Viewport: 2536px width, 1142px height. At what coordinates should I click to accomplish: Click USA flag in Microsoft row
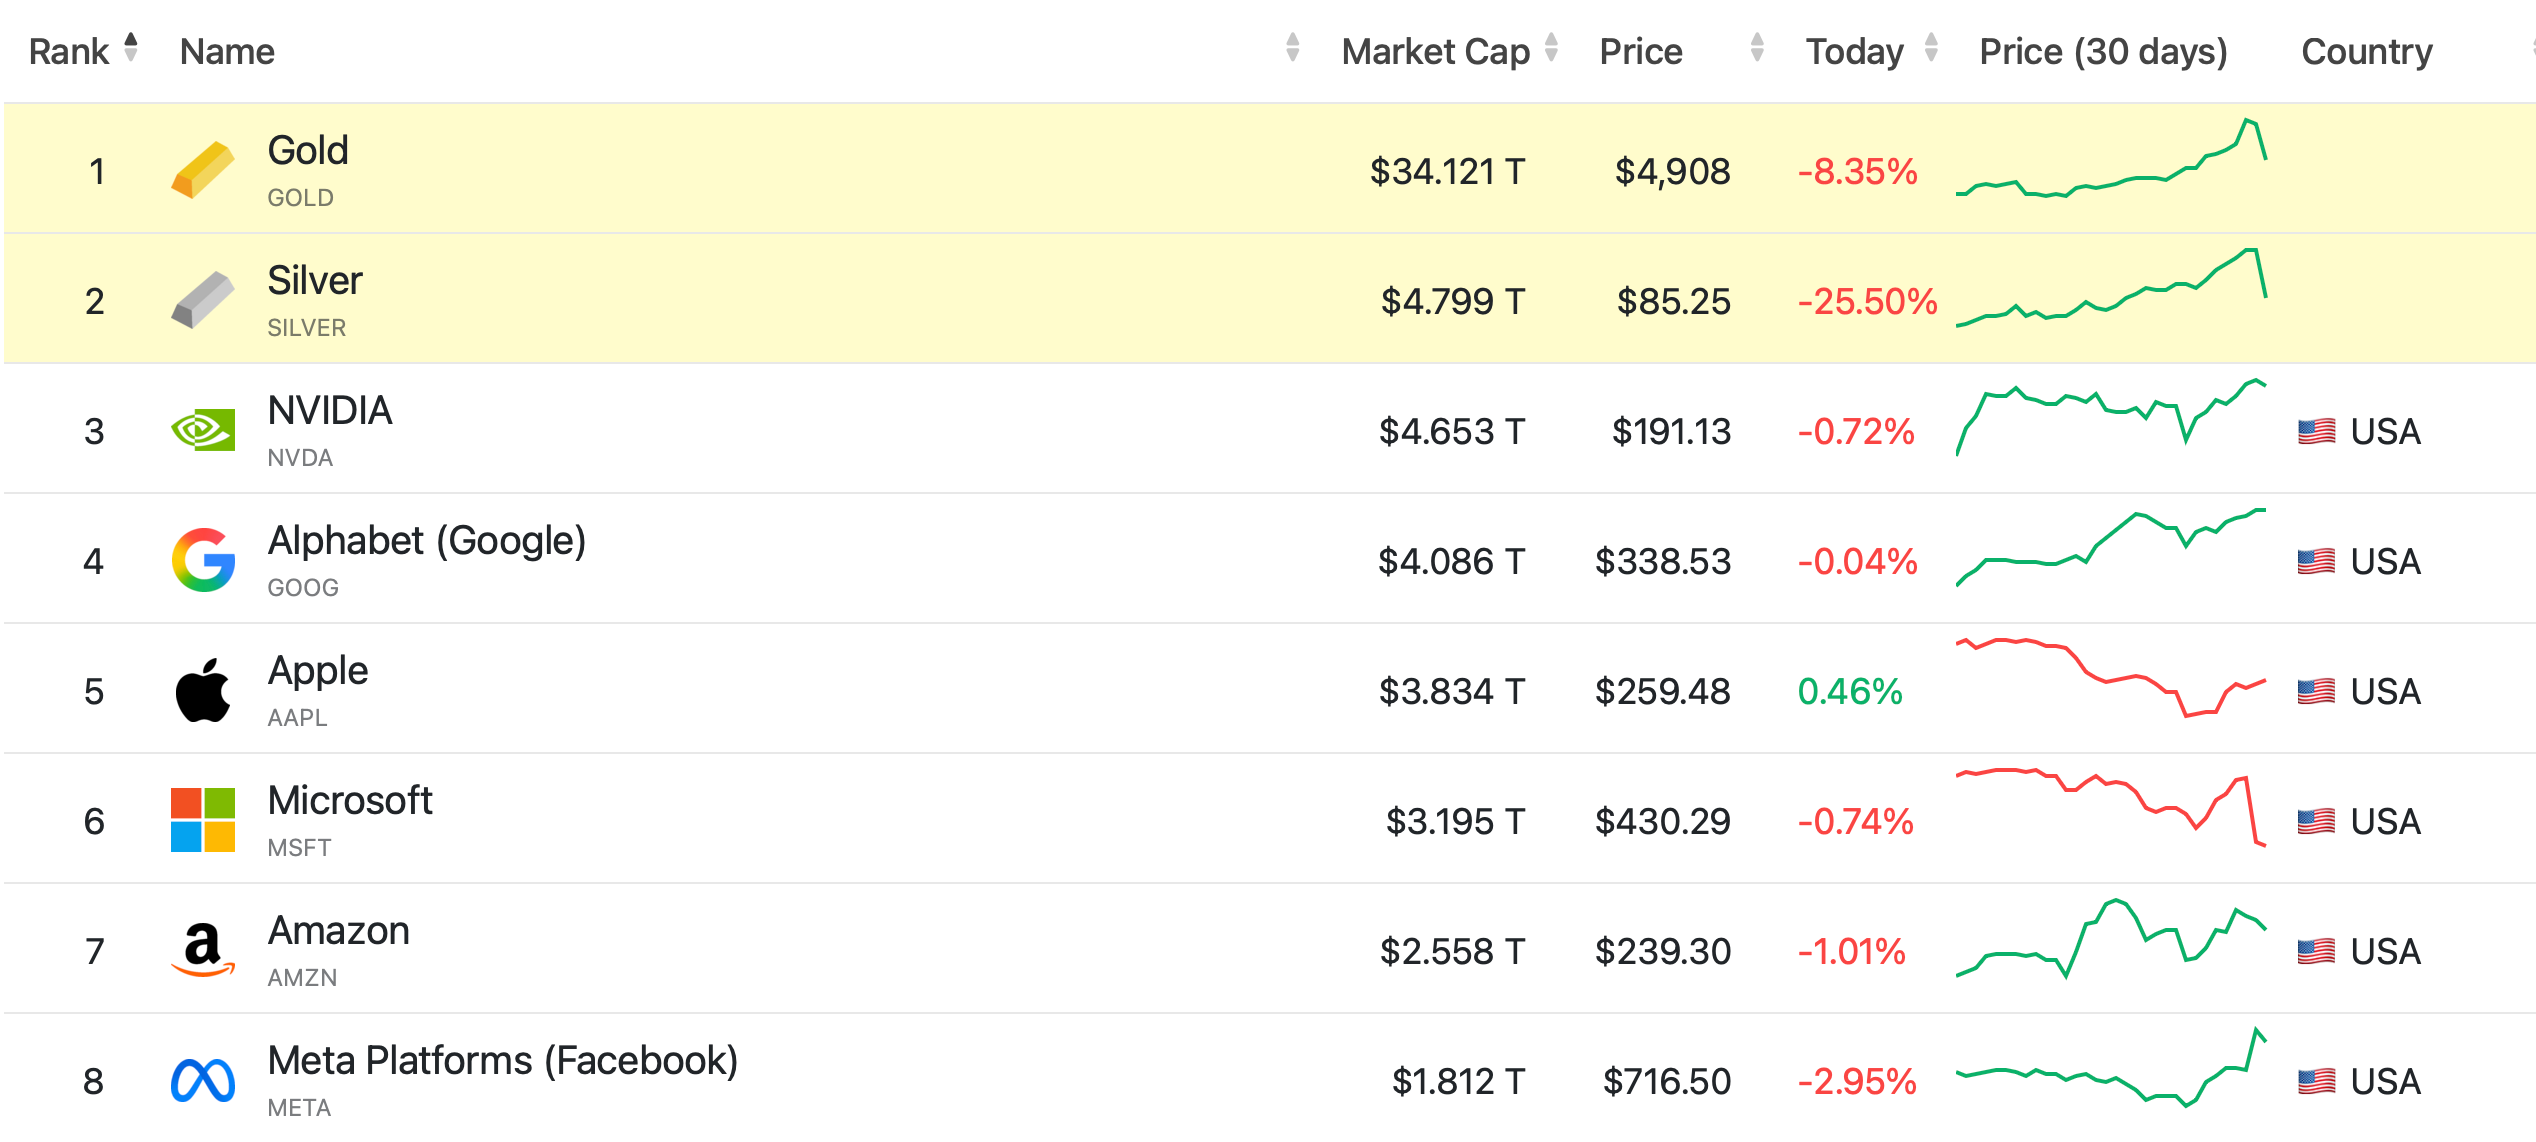click(x=2316, y=822)
